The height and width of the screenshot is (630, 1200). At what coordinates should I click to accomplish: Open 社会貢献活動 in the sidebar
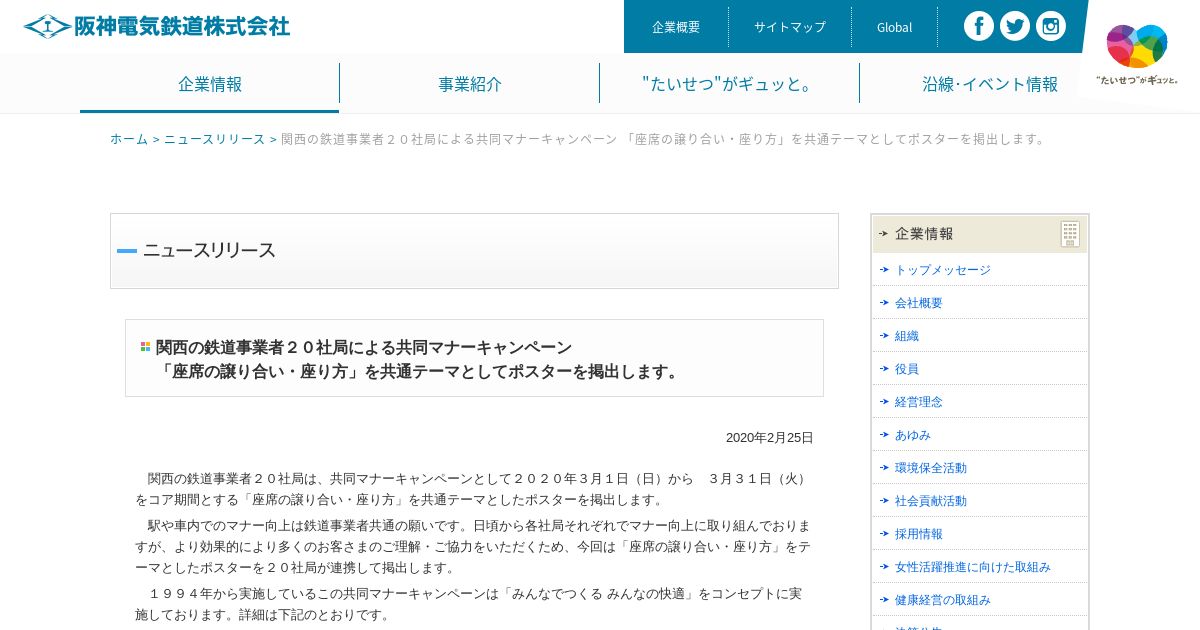click(x=931, y=501)
